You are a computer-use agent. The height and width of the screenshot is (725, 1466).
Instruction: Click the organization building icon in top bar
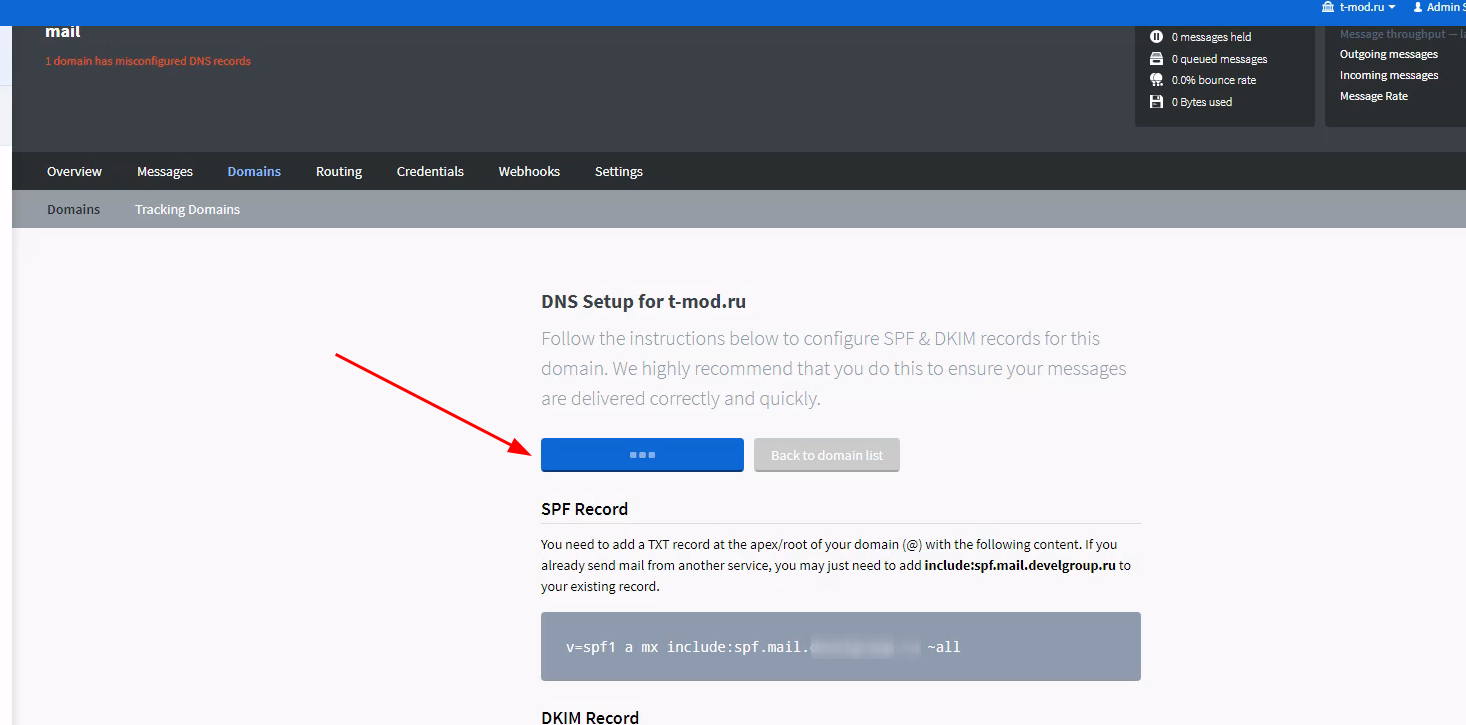pyautogui.click(x=1327, y=6)
